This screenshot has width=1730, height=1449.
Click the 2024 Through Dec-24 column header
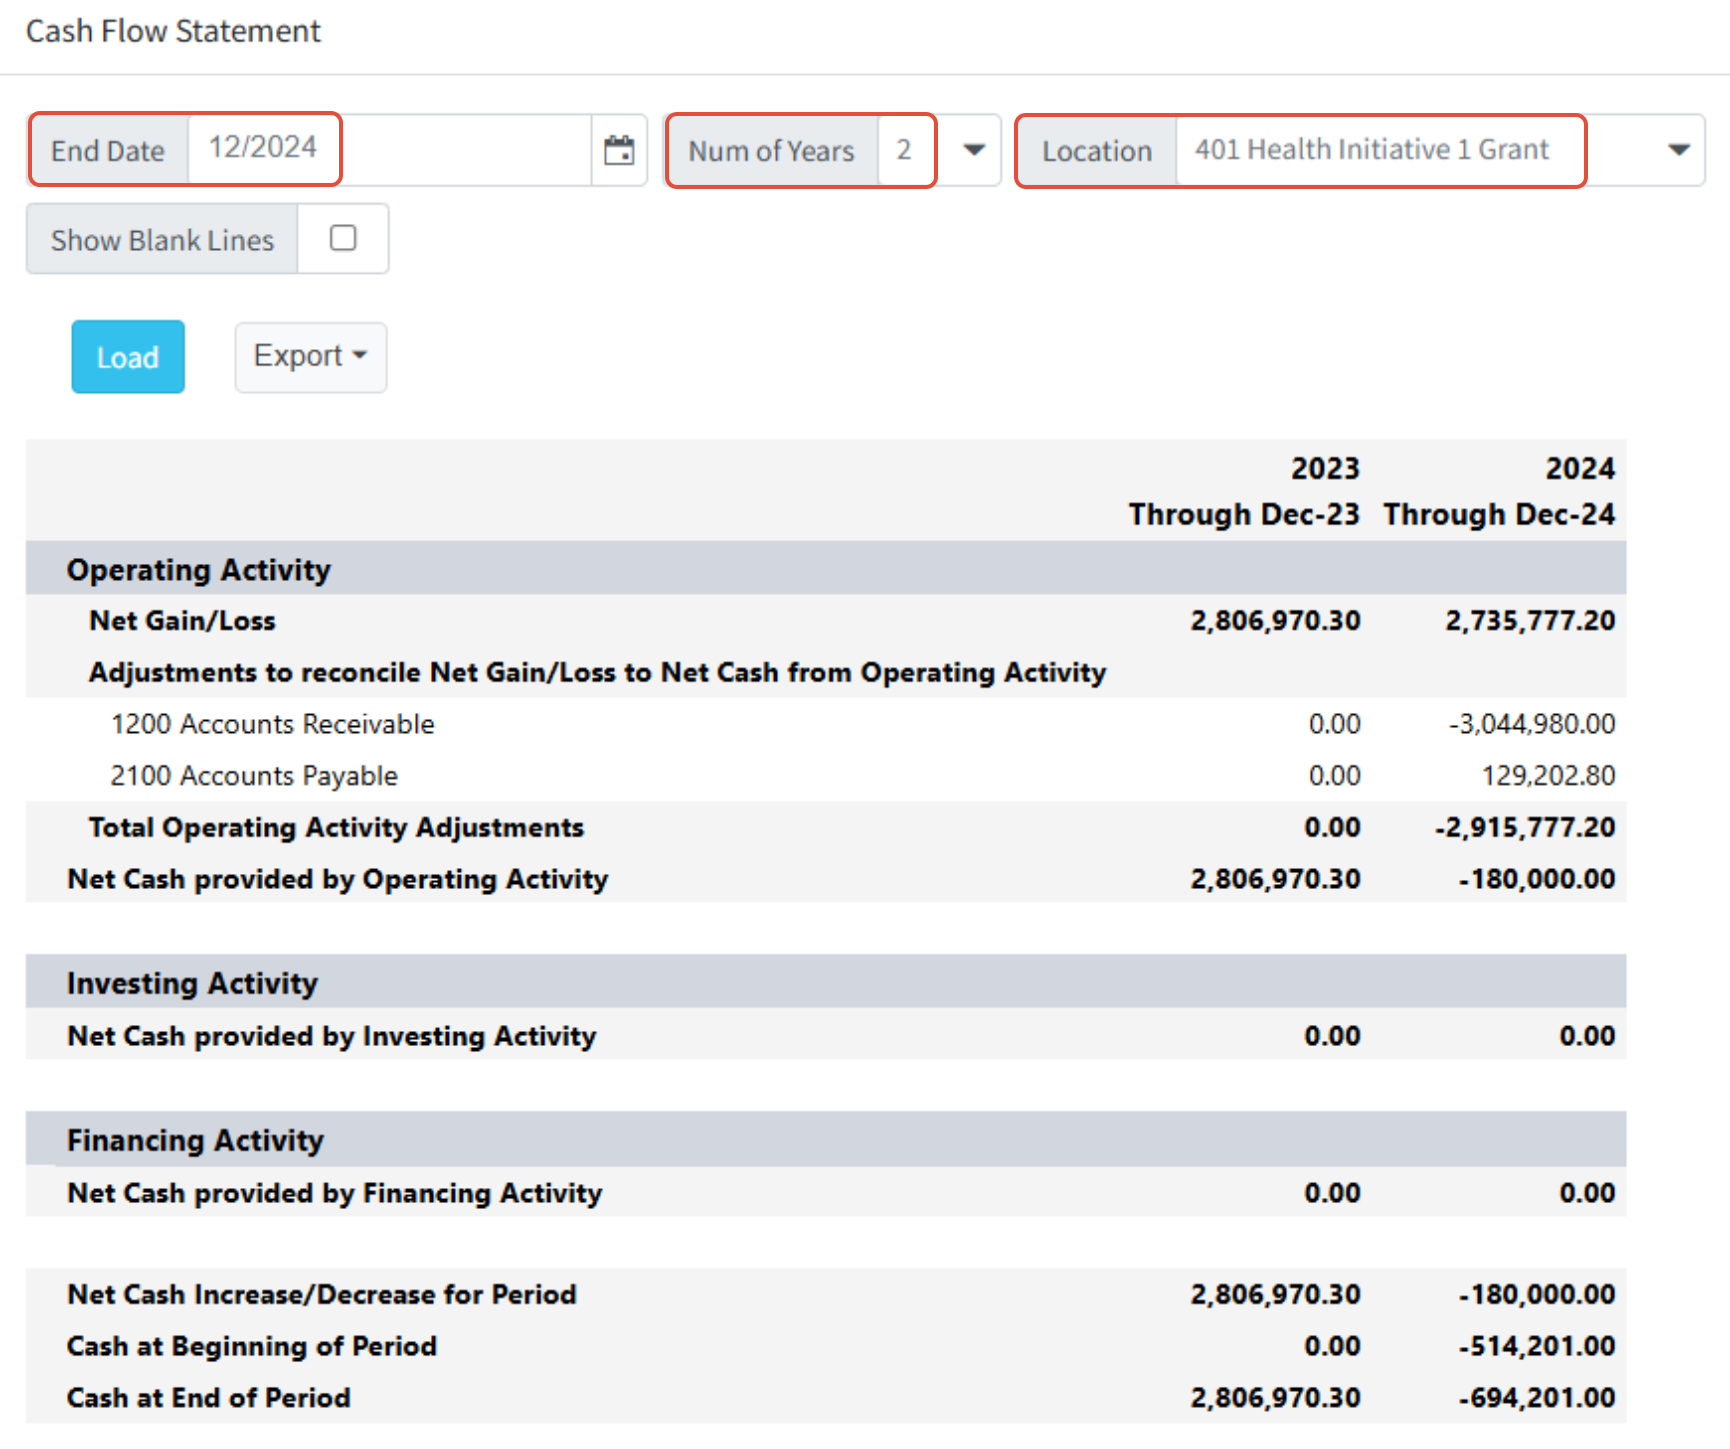[x=1499, y=491]
